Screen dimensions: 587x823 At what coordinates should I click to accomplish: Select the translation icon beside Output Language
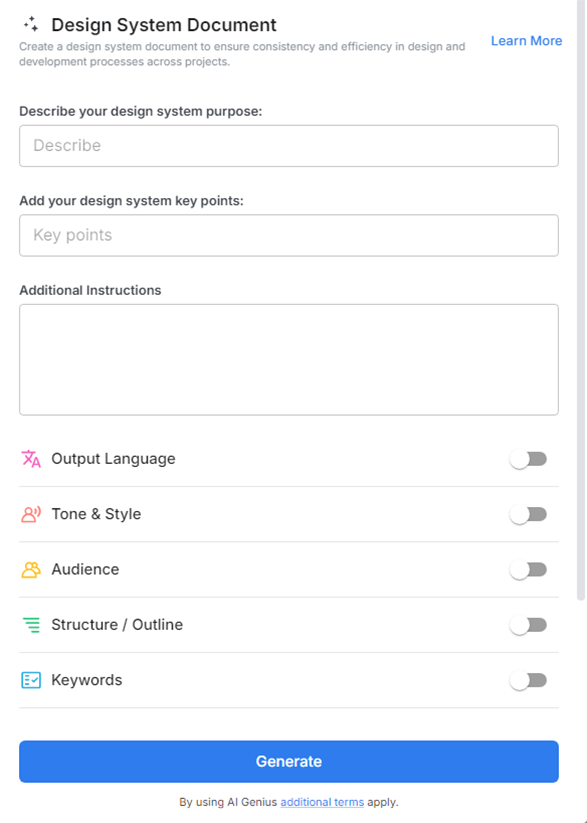tap(29, 458)
